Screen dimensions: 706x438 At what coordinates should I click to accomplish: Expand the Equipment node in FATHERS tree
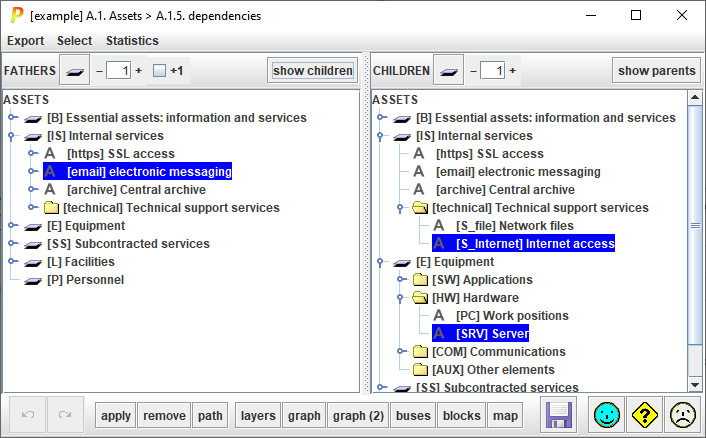tap(14, 226)
